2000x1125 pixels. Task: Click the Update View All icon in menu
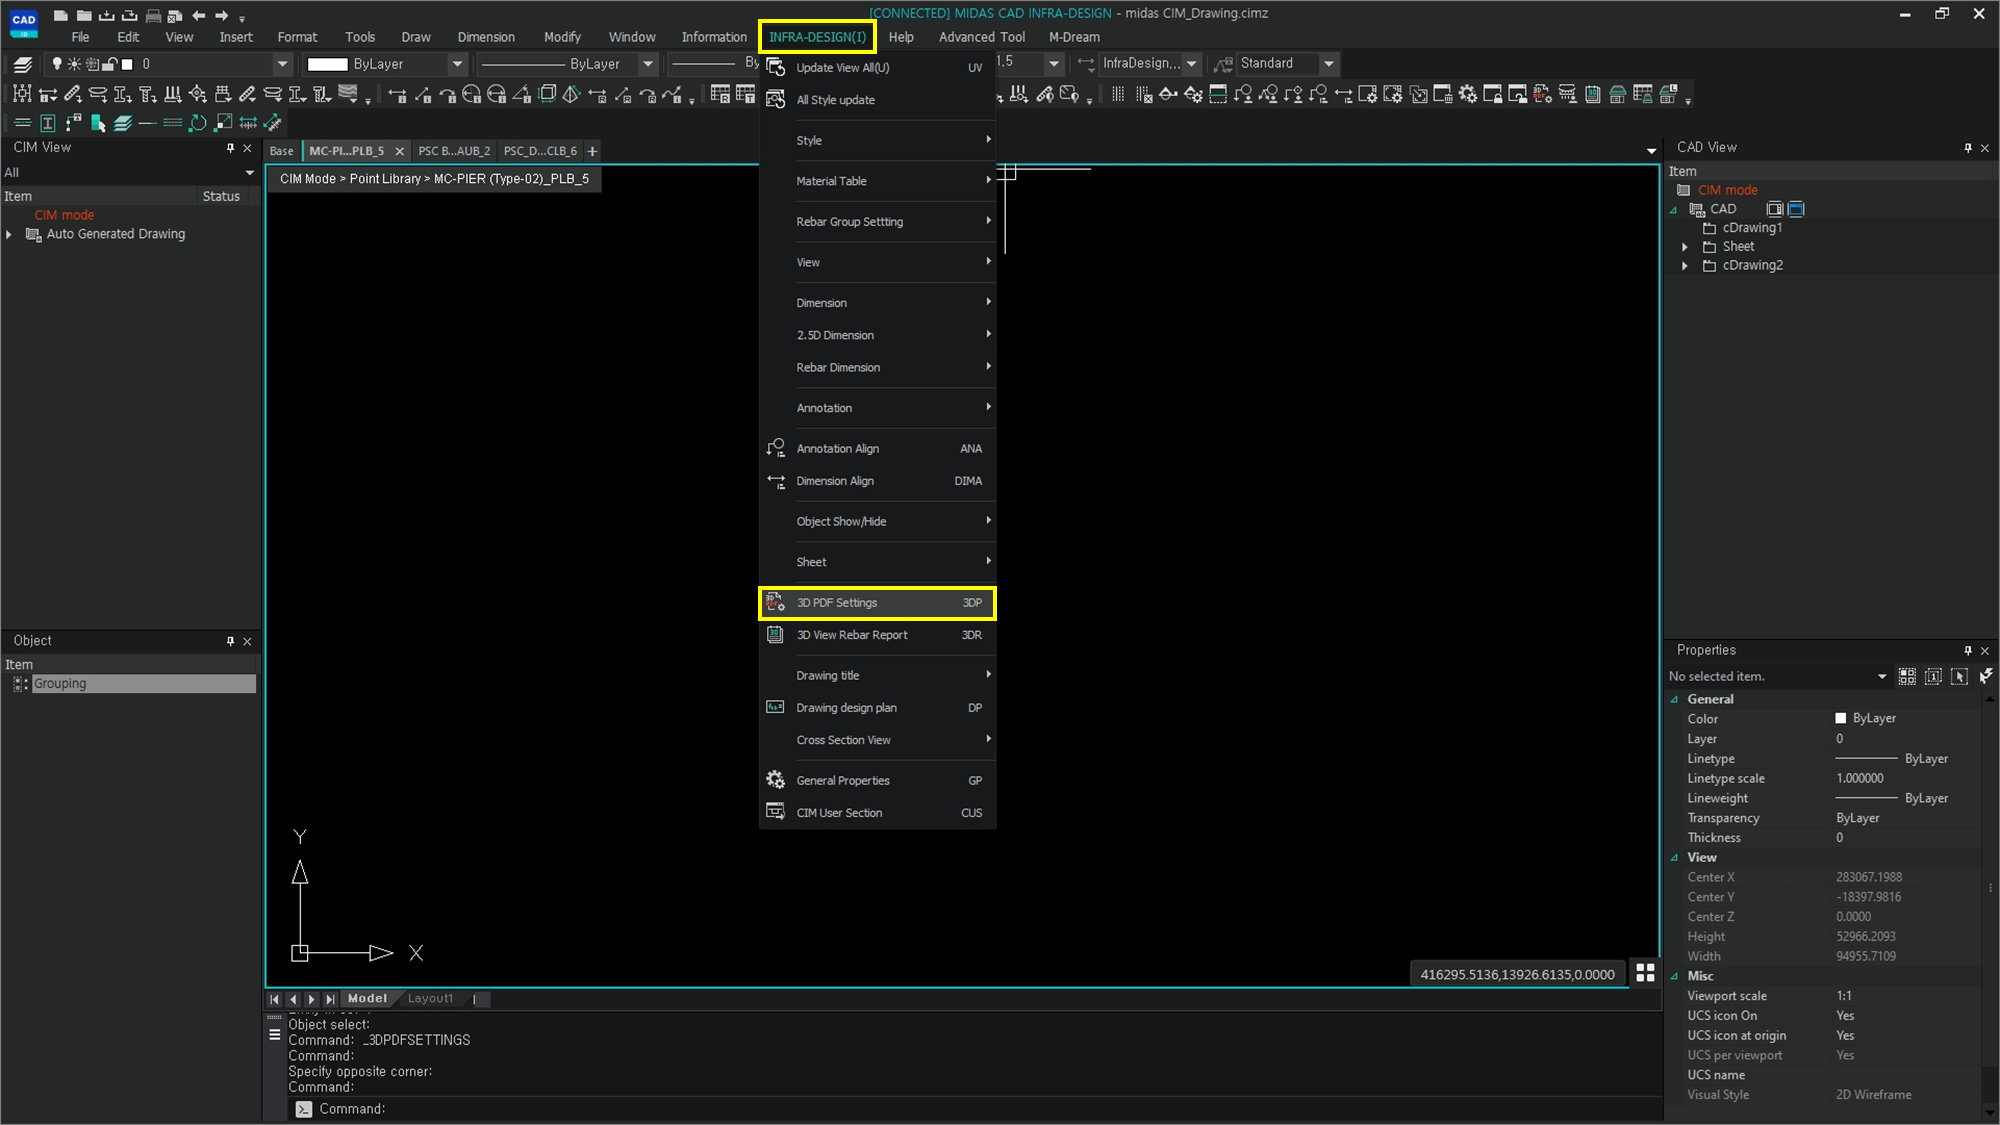775,67
